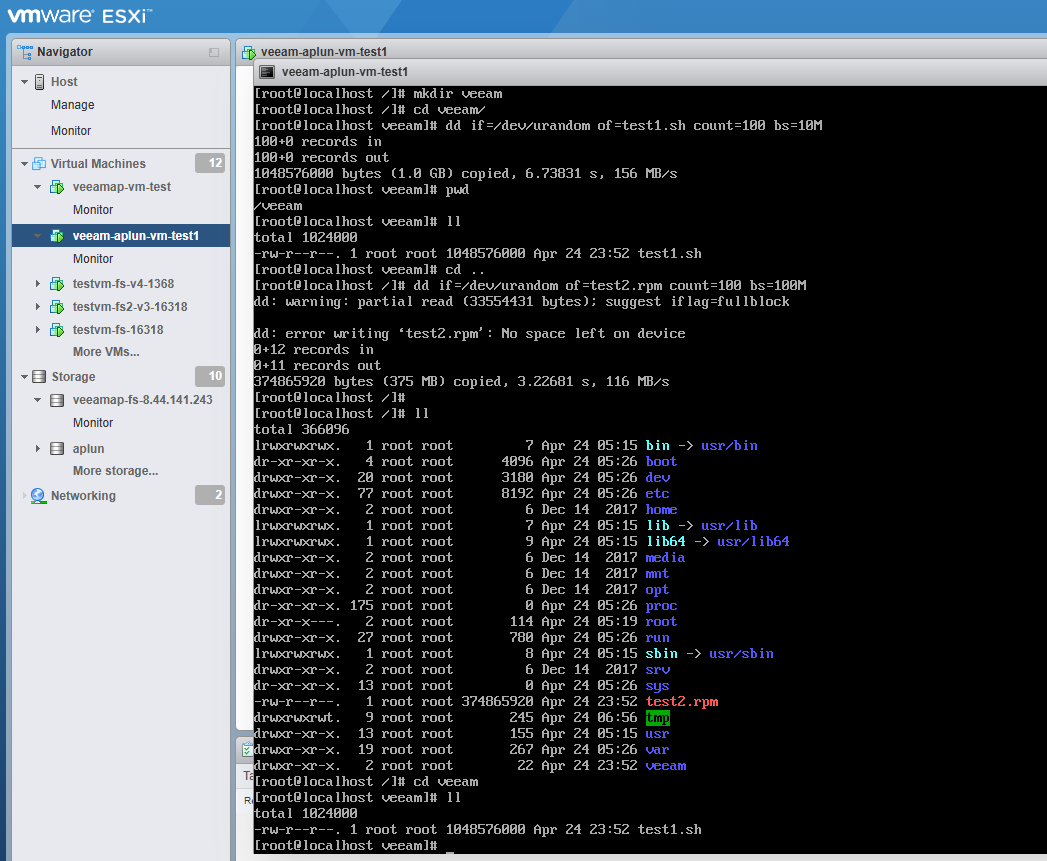Click the red test2.rpm filename in console
This screenshot has height=861, width=1047.
click(682, 702)
